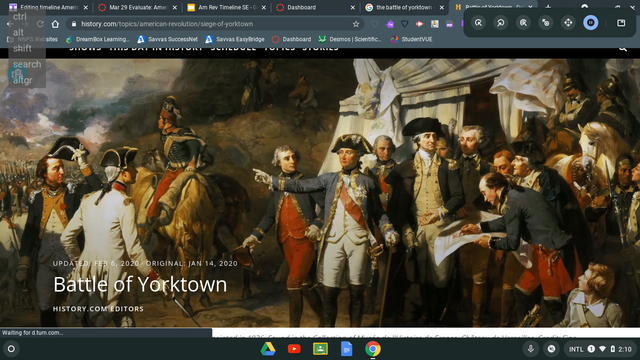
Task: Launch Google Docs from the shelf
Action: point(346,349)
